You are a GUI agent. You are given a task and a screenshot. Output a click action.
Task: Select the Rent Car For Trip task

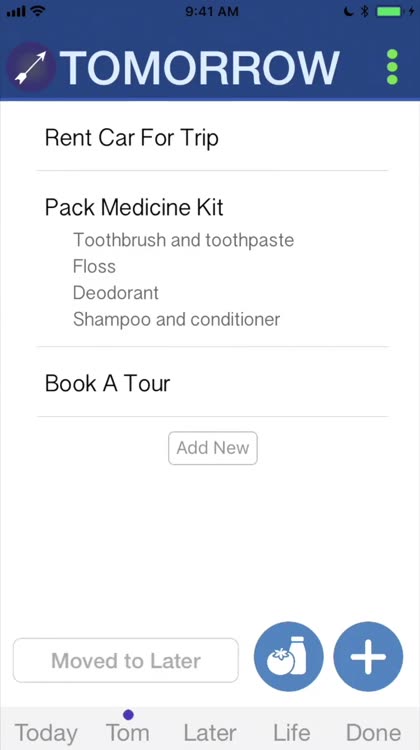[x=212, y=138]
